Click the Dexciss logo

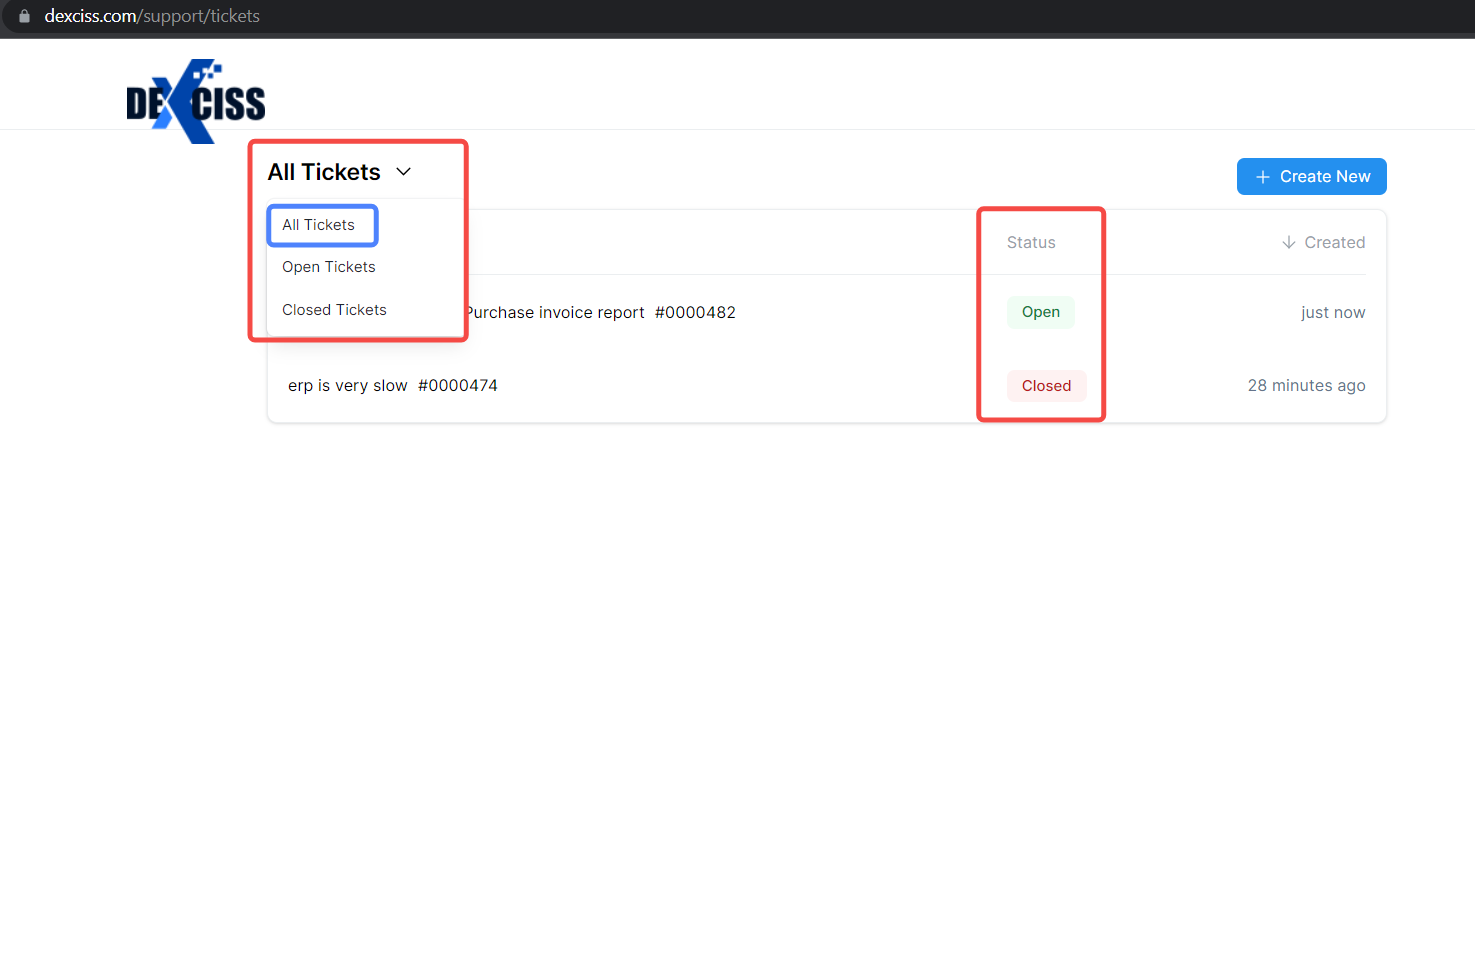[196, 101]
